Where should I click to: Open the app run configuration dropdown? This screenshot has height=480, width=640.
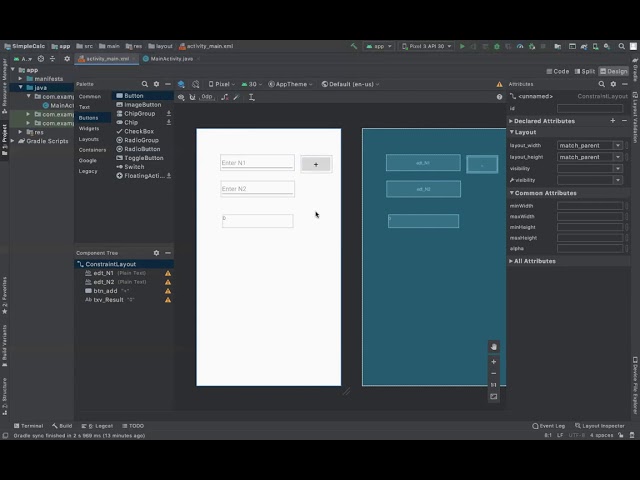point(379,47)
